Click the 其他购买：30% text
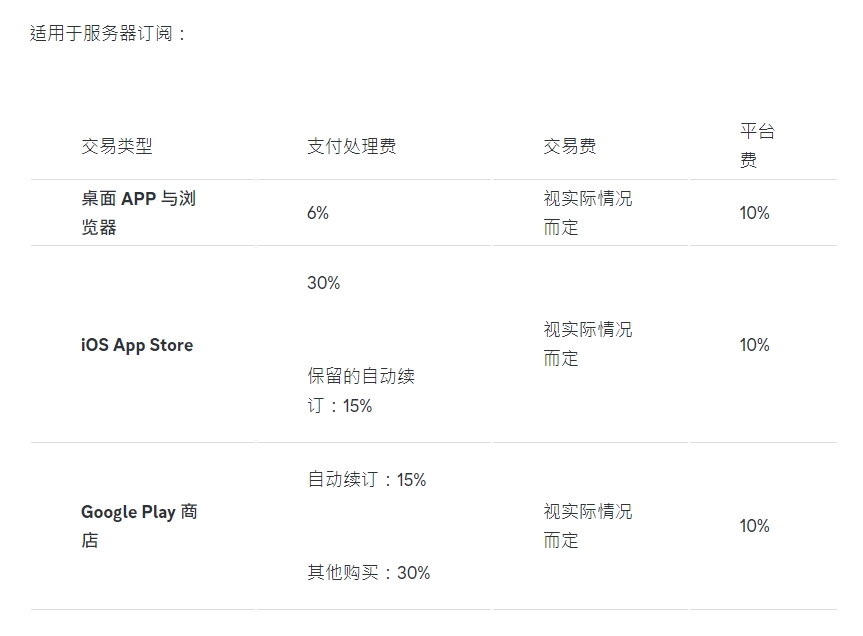 [x=368, y=573]
